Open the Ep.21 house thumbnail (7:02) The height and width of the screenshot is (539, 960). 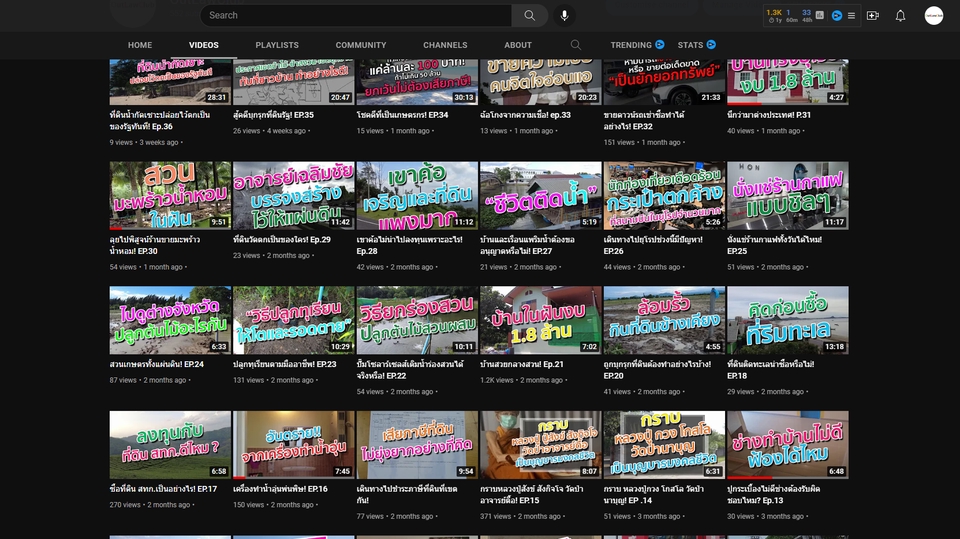pos(541,320)
